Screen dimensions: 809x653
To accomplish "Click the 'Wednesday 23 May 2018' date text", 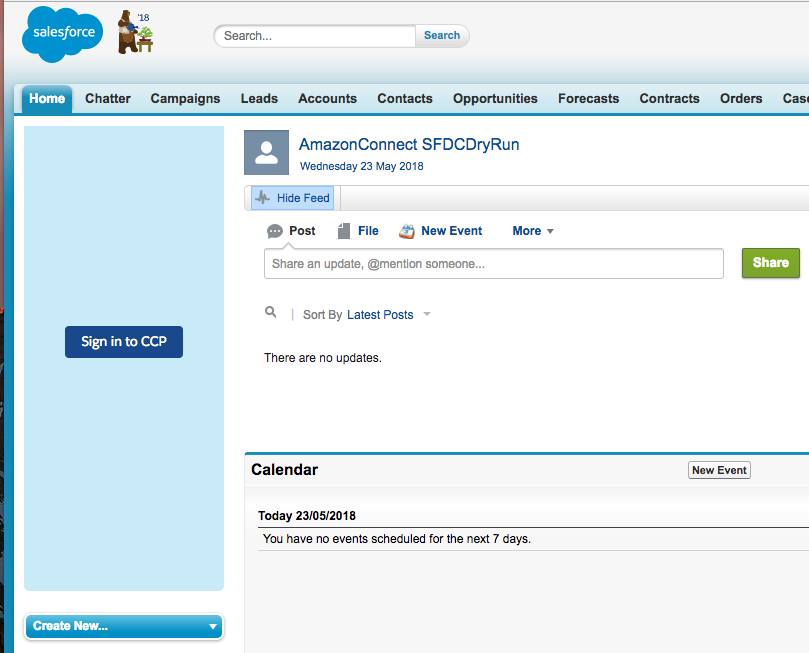I will click(x=362, y=167).
